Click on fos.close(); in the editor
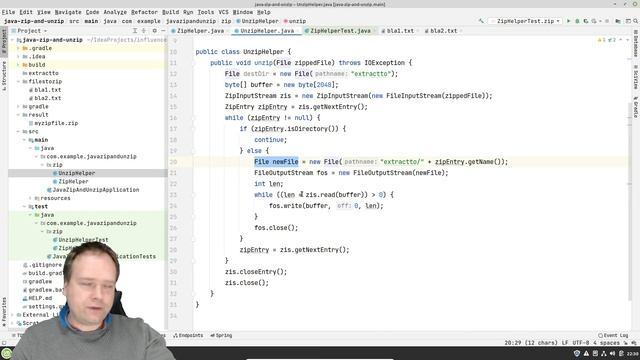 tap(276, 228)
